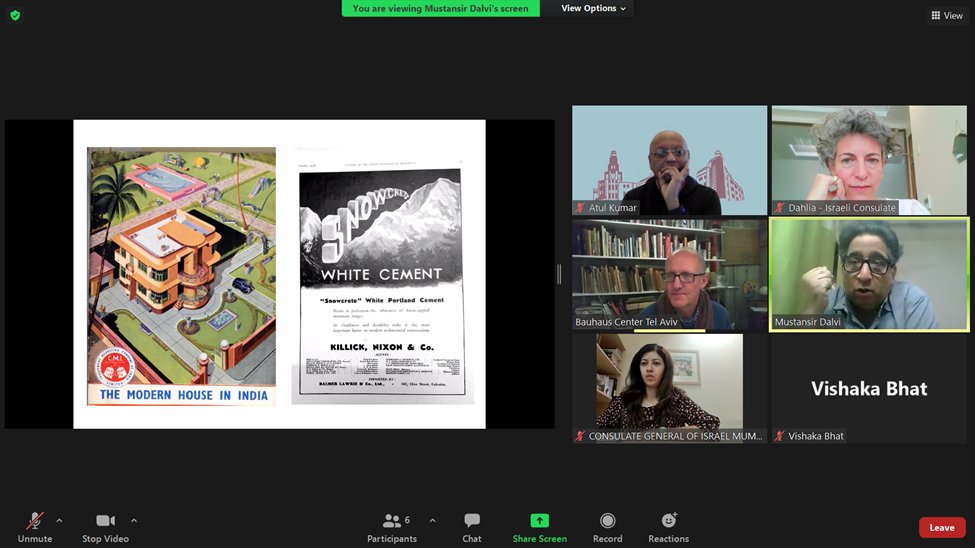The width and height of the screenshot is (975, 548).
Task: Leave the meeting
Action: tap(941, 527)
